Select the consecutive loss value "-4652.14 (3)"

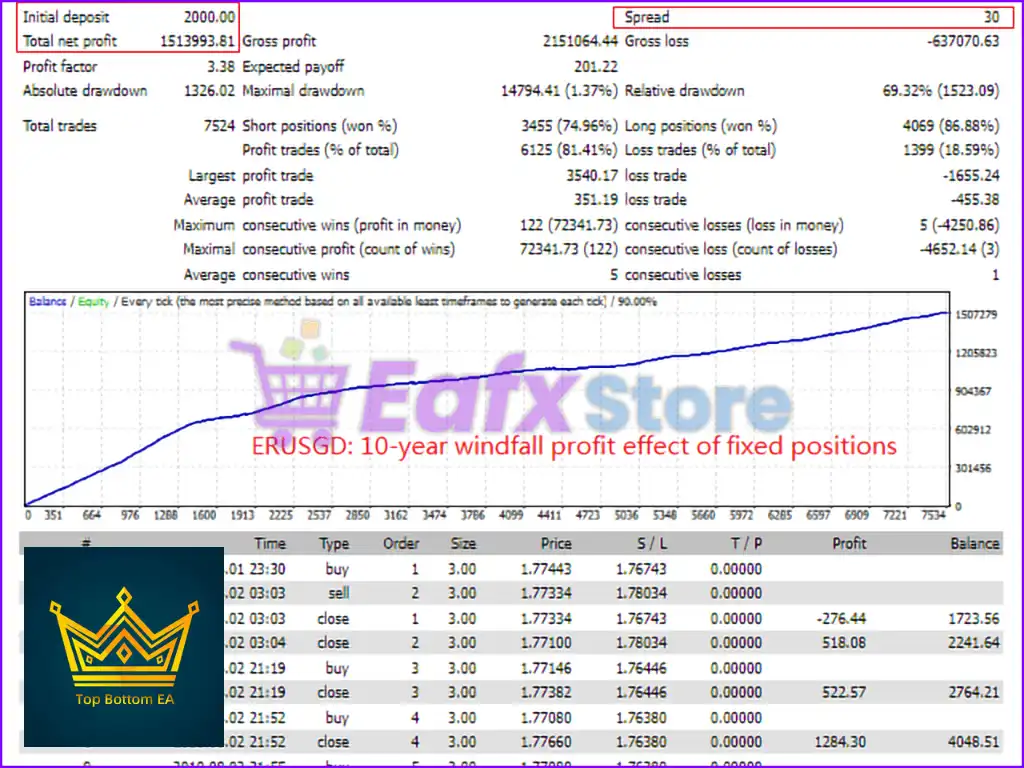959,249
